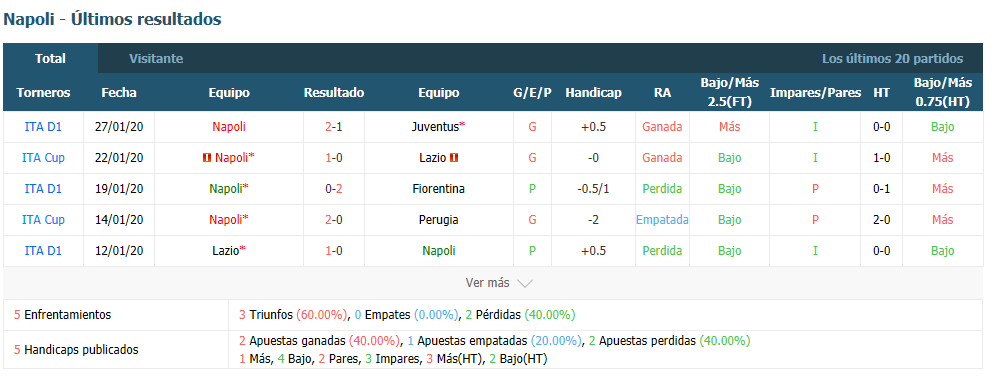Click ITA D1 tournament on 27/01/20 row

(43, 127)
